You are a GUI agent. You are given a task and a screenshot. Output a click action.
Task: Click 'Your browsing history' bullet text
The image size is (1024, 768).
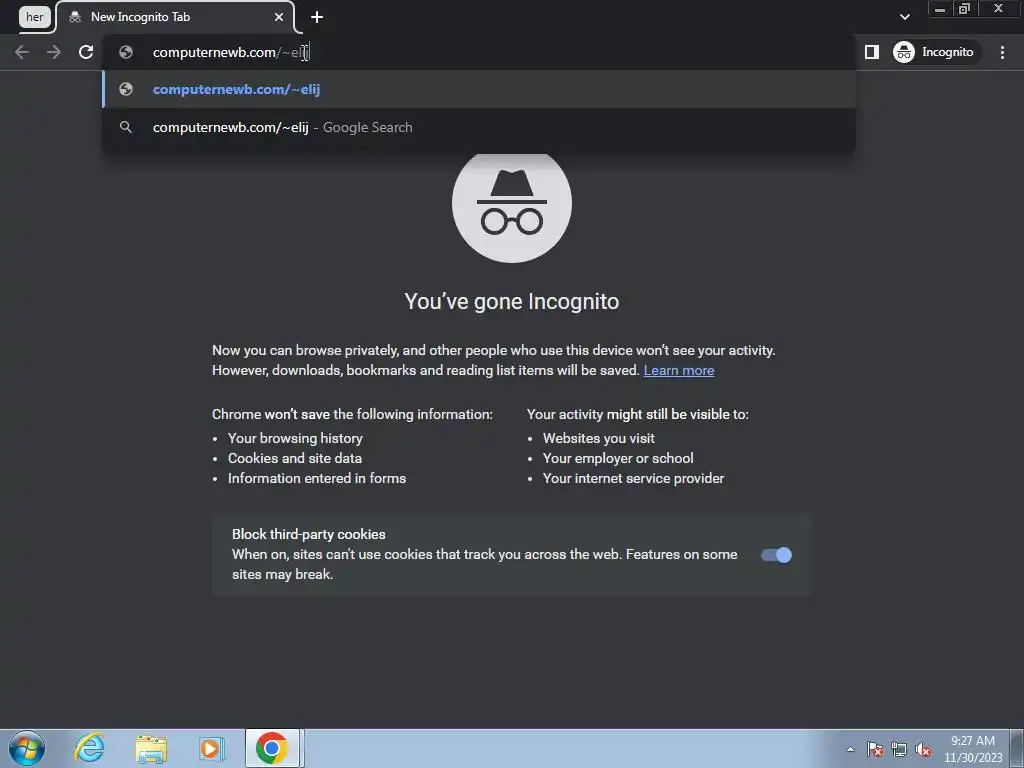(295, 438)
